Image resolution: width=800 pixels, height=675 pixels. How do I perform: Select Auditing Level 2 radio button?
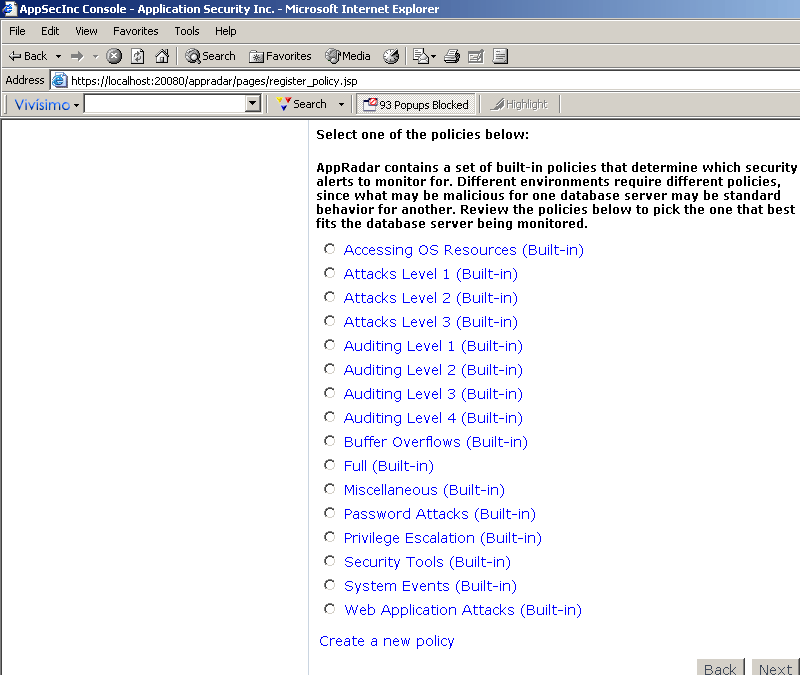(x=330, y=369)
